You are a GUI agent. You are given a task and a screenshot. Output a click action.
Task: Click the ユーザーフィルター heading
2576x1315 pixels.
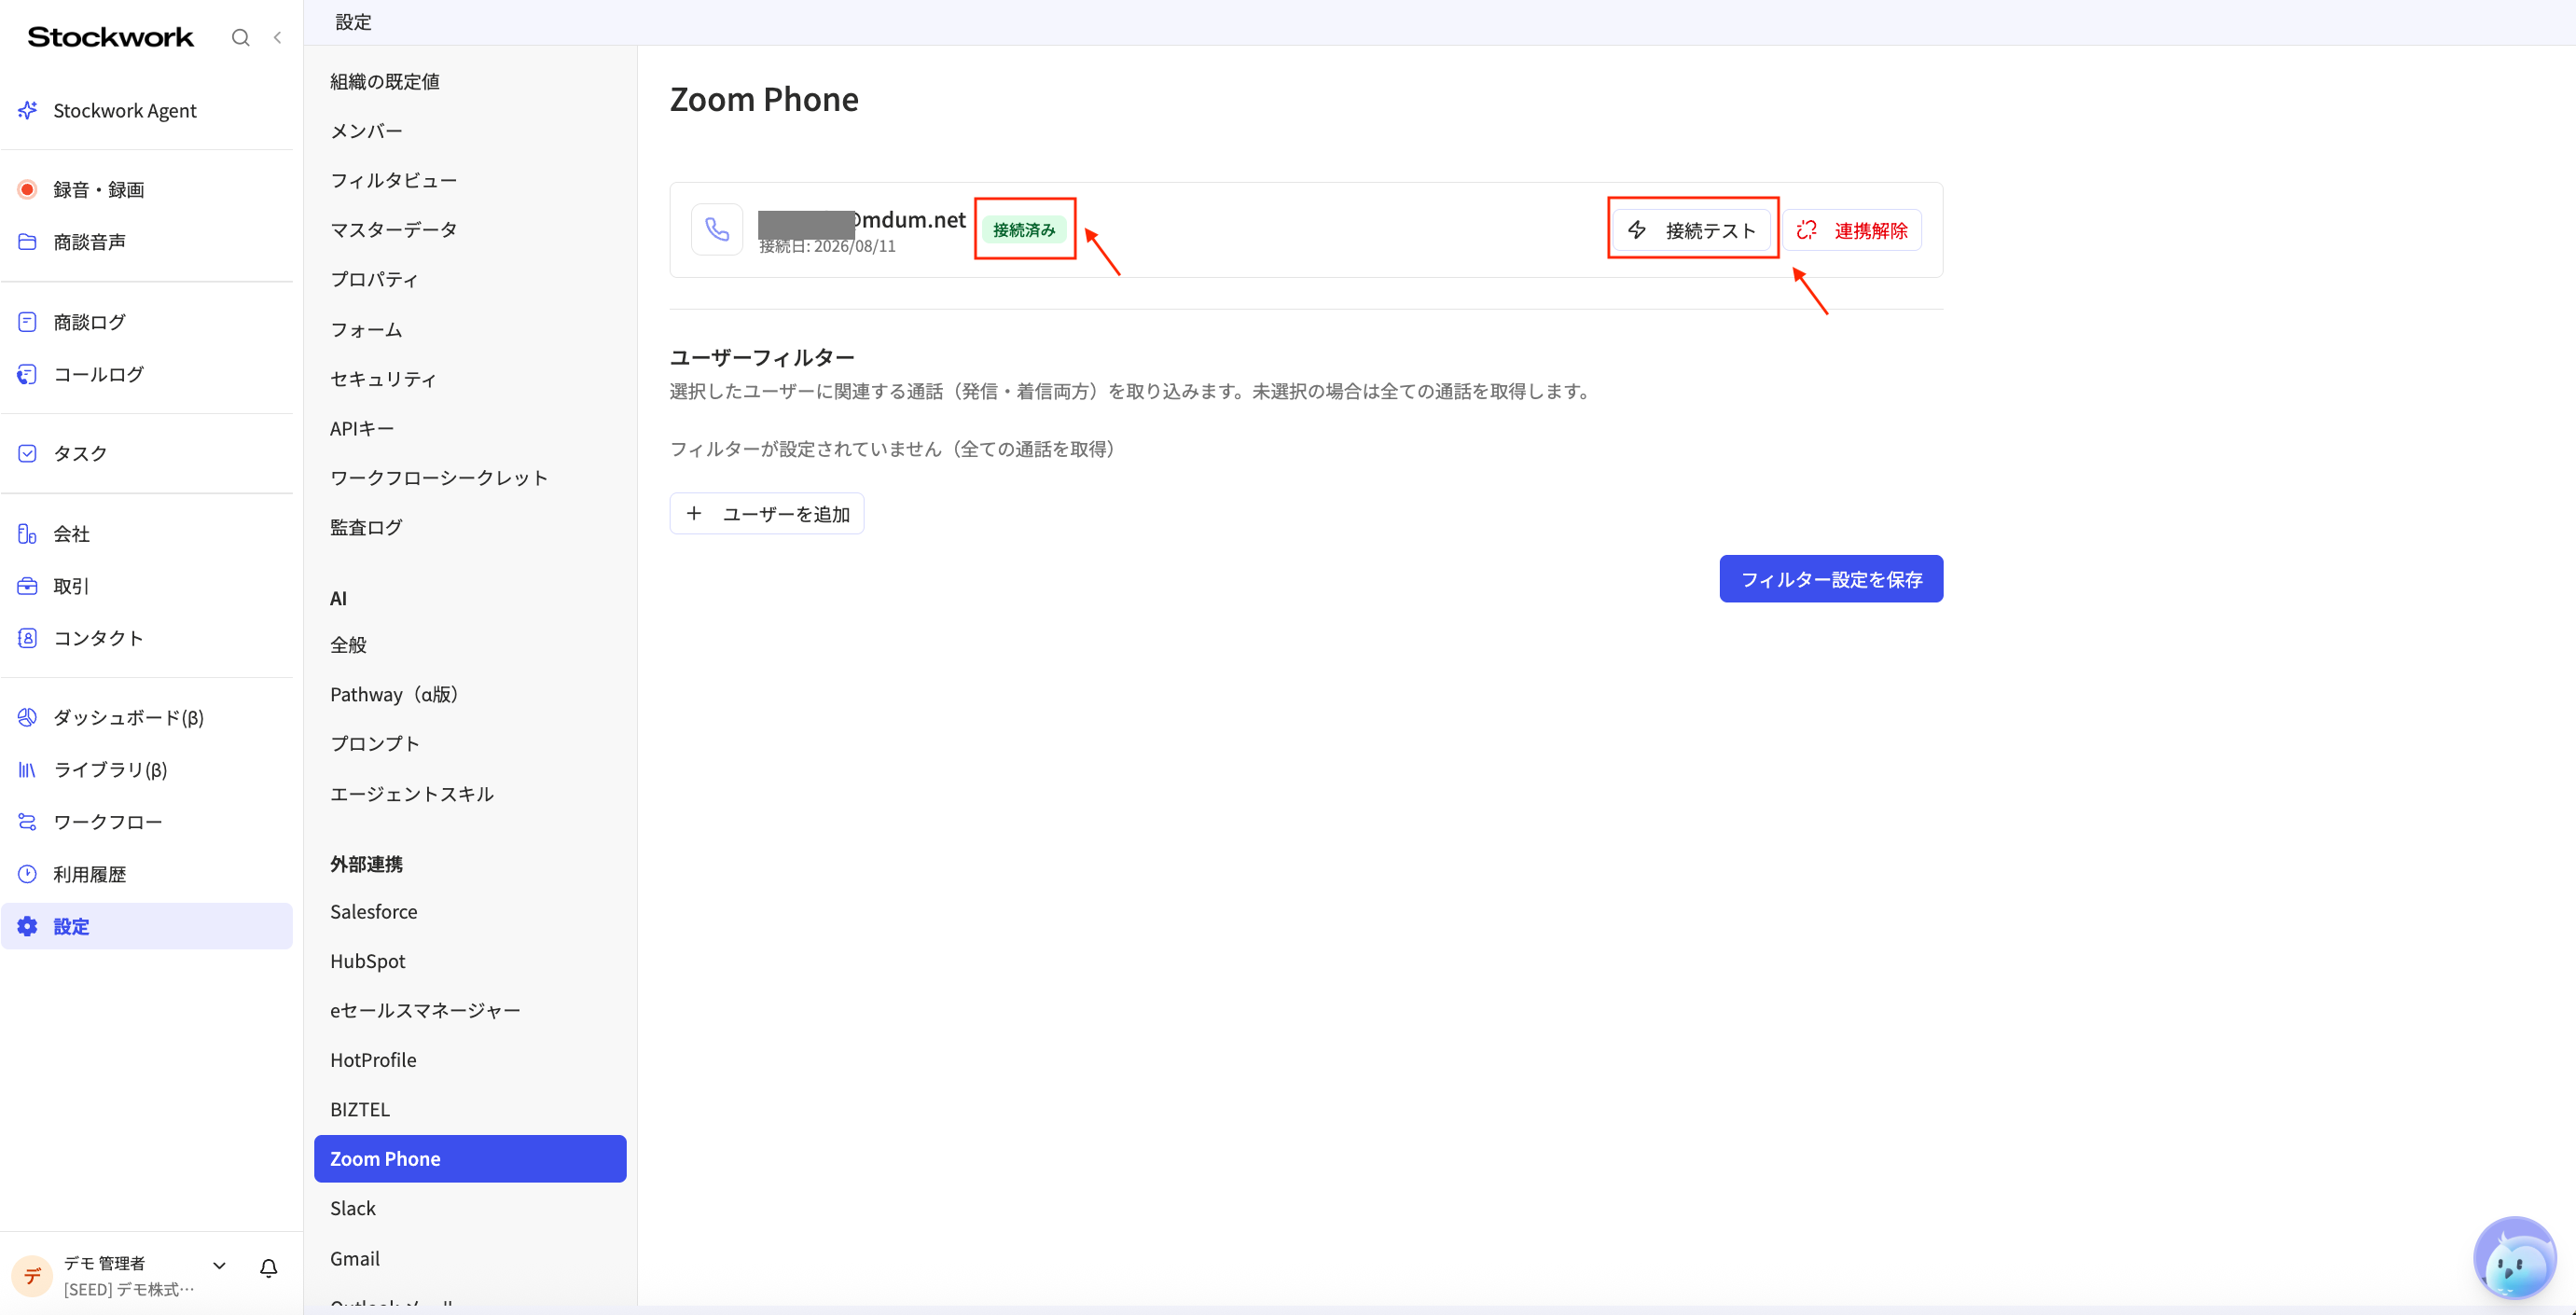pyautogui.click(x=762, y=357)
